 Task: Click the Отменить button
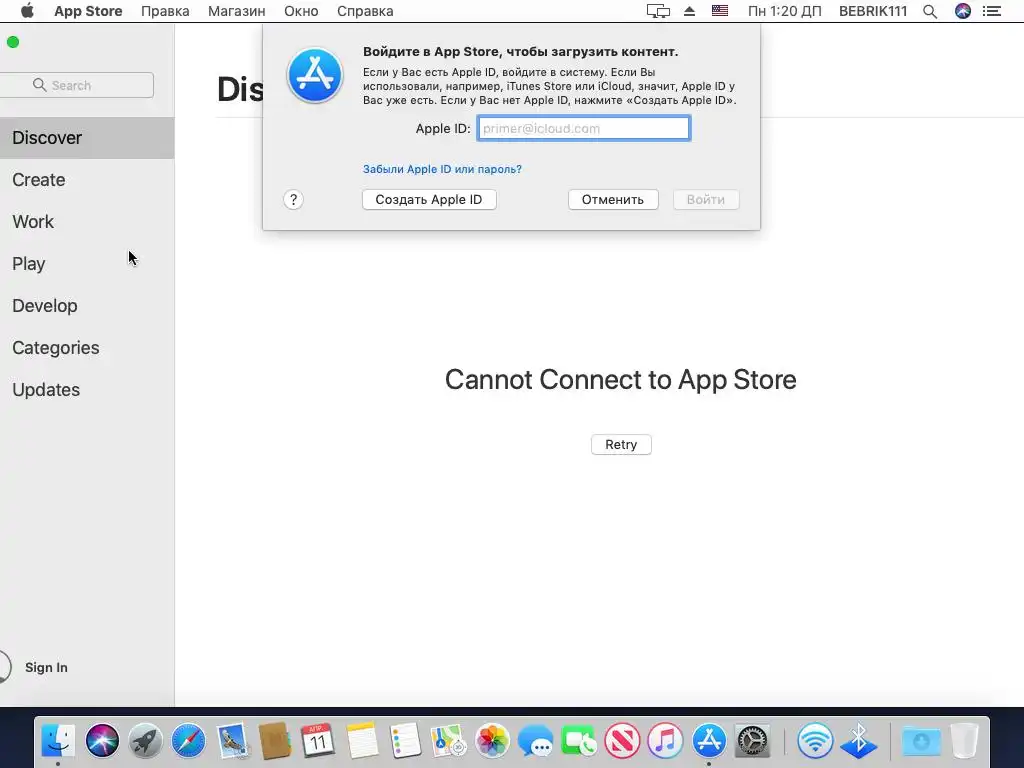(613, 200)
